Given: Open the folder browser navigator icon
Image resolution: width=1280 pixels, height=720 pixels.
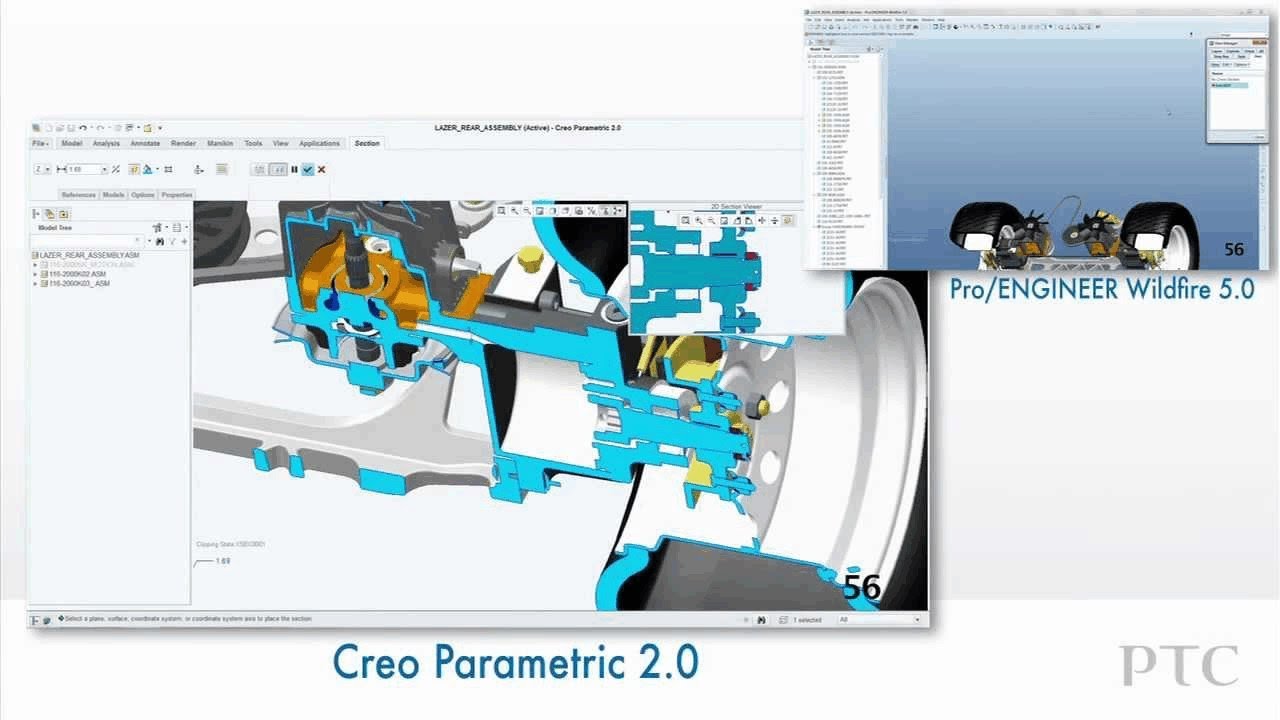Looking at the screenshot, I should [50, 214].
